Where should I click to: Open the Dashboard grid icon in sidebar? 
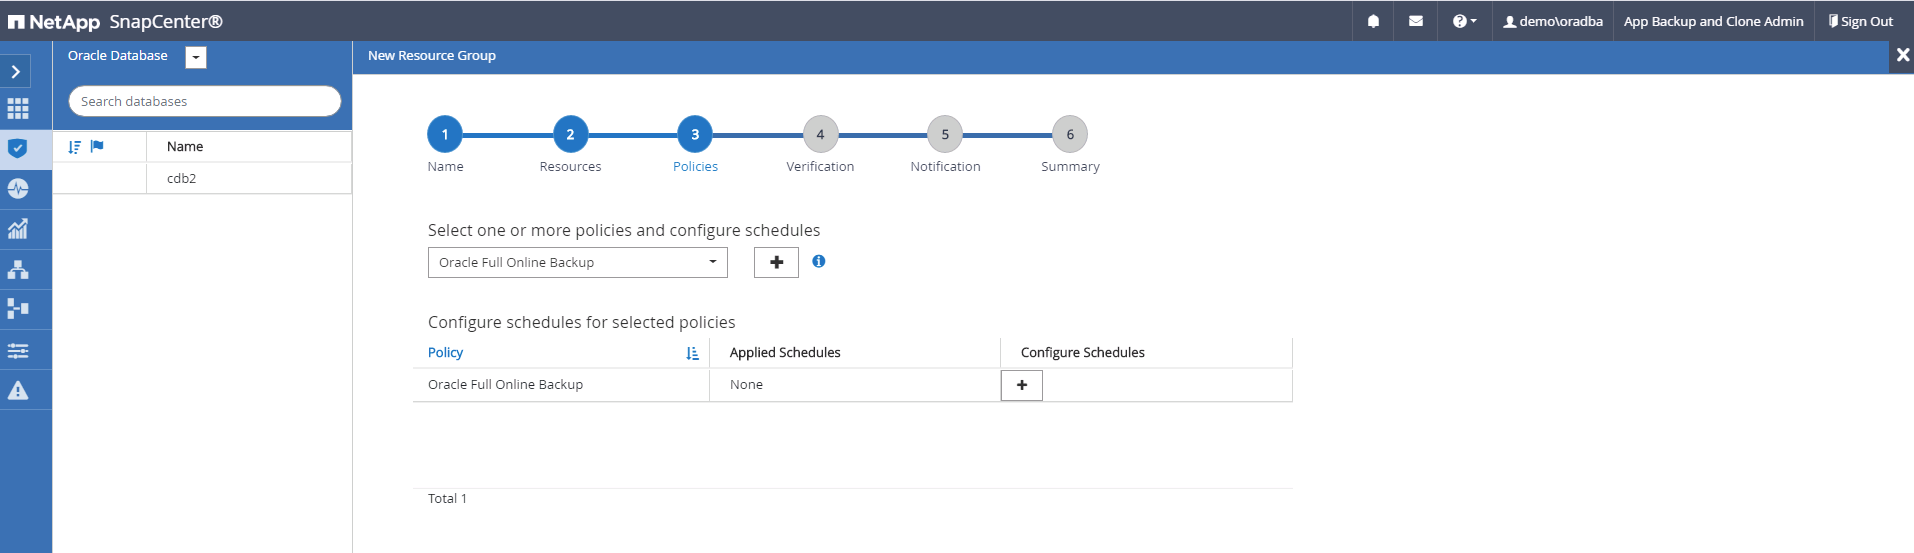[18, 109]
